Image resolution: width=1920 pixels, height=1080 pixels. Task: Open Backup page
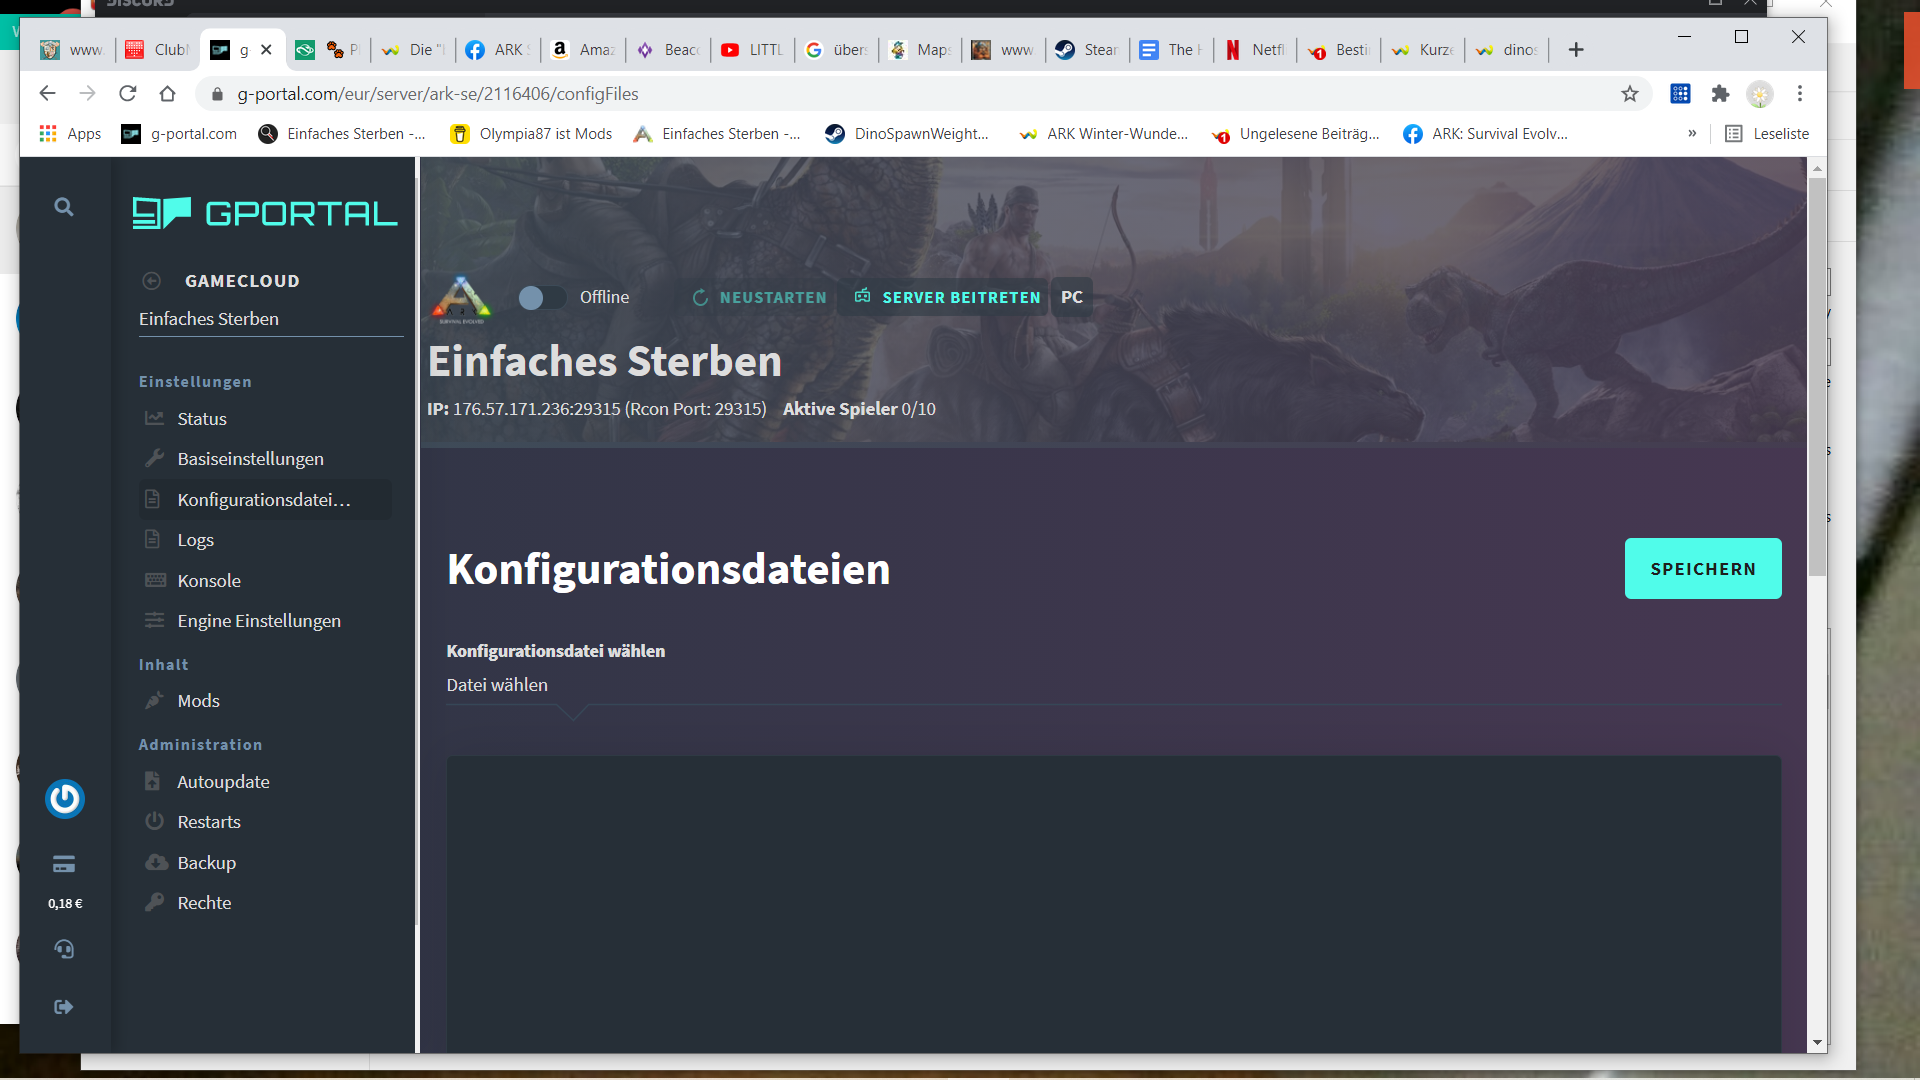(206, 863)
